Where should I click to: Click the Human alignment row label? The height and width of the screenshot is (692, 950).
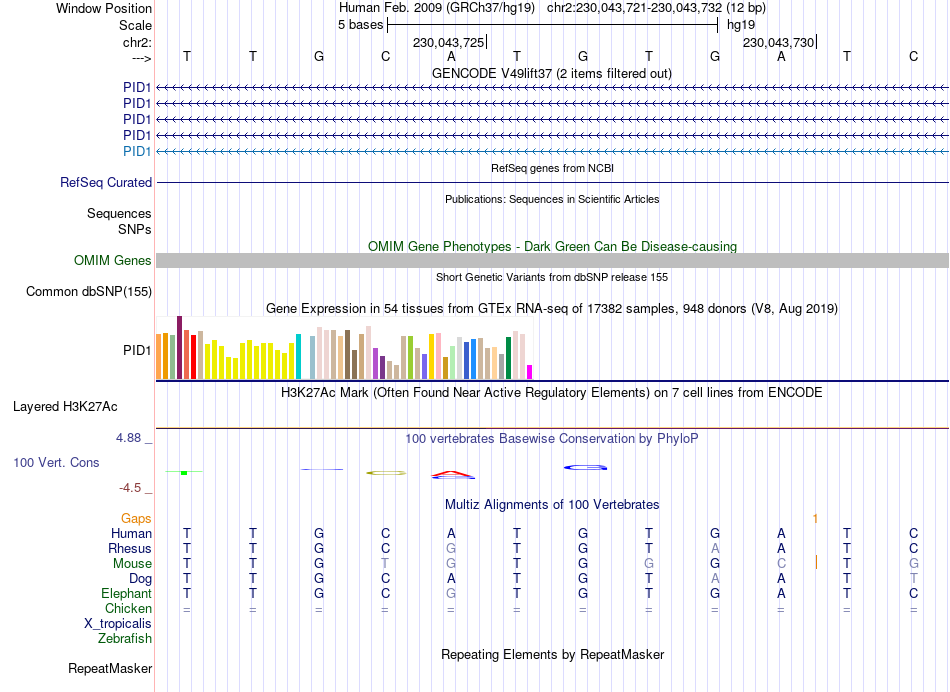(131, 533)
